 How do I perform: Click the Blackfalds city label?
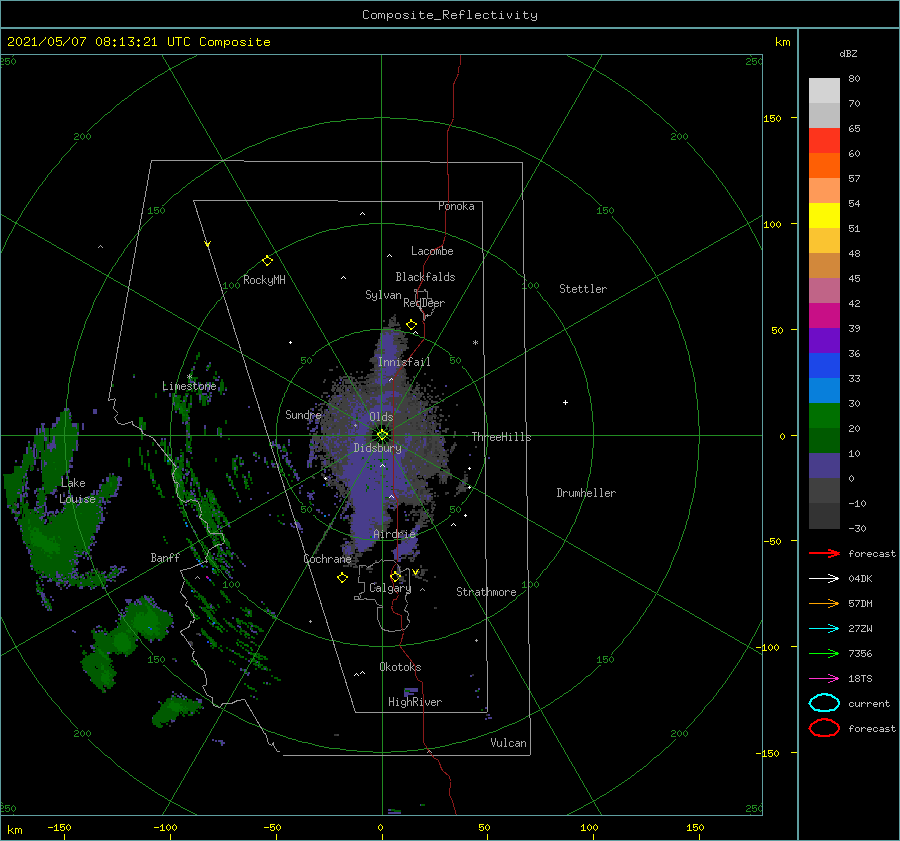click(425, 277)
